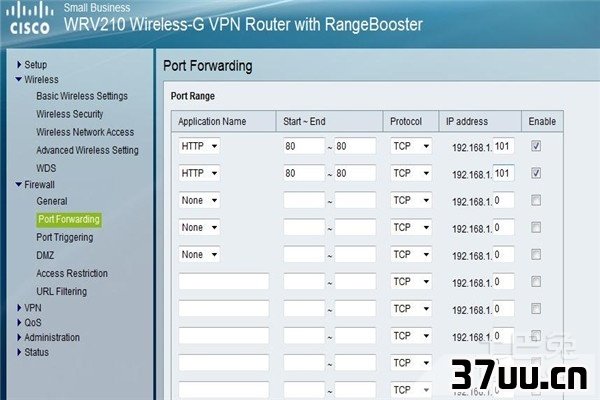Viewport: 600px width, 400px height.
Task: Open Access Restriction page
Action: tap(72, 273)
